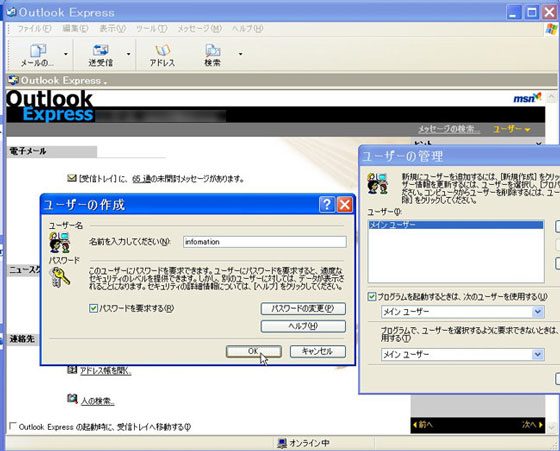
Task: Expand the Send/Receive dropdown arrow
Action: tap(129, 54)
